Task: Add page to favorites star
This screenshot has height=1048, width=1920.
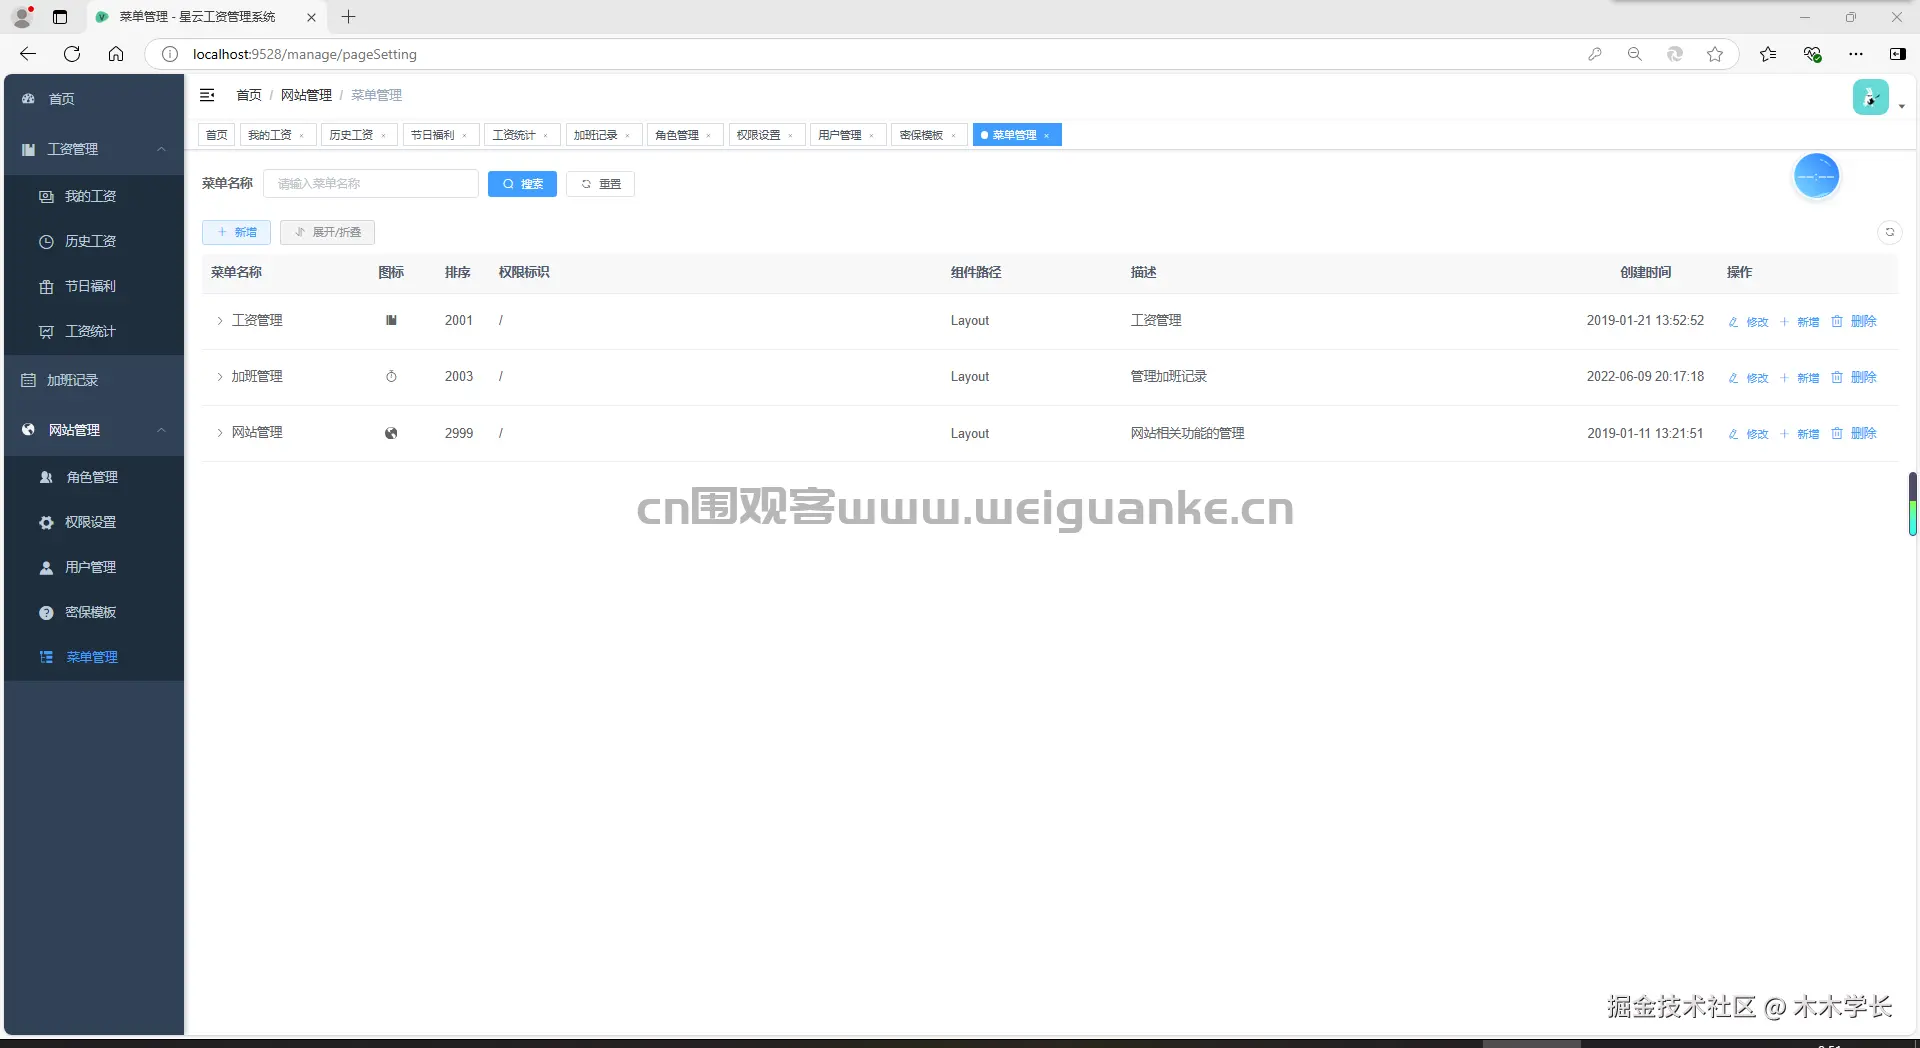Action: (1715, 54)
